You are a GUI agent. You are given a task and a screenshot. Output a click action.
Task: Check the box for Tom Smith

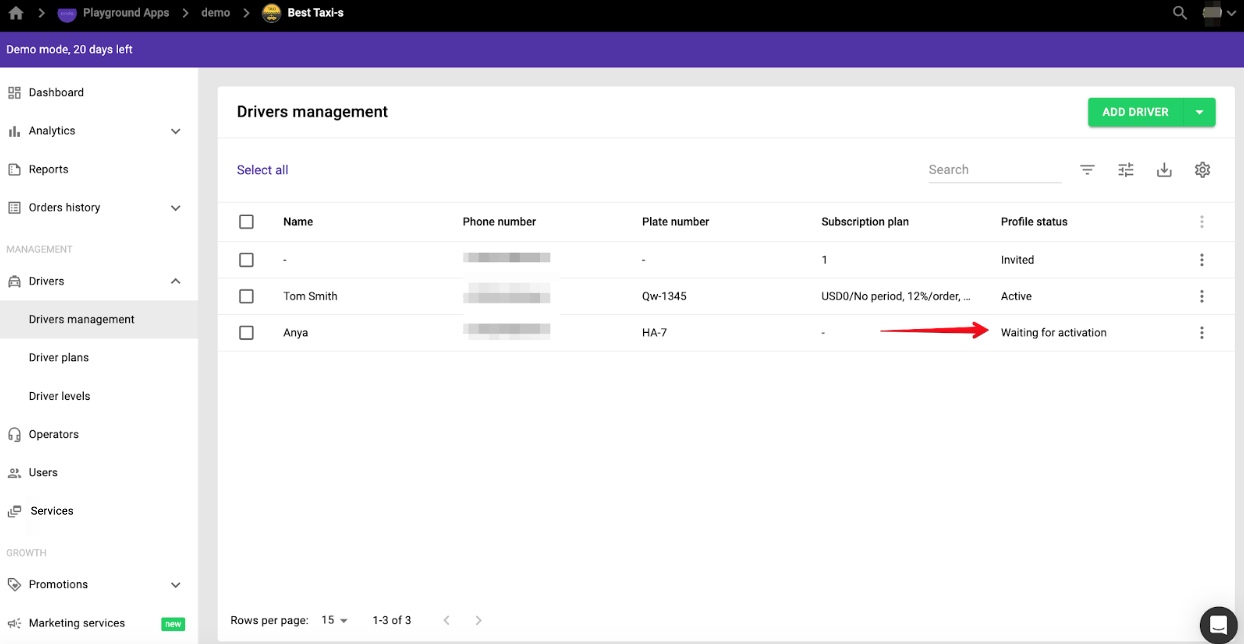pos(246,296)
